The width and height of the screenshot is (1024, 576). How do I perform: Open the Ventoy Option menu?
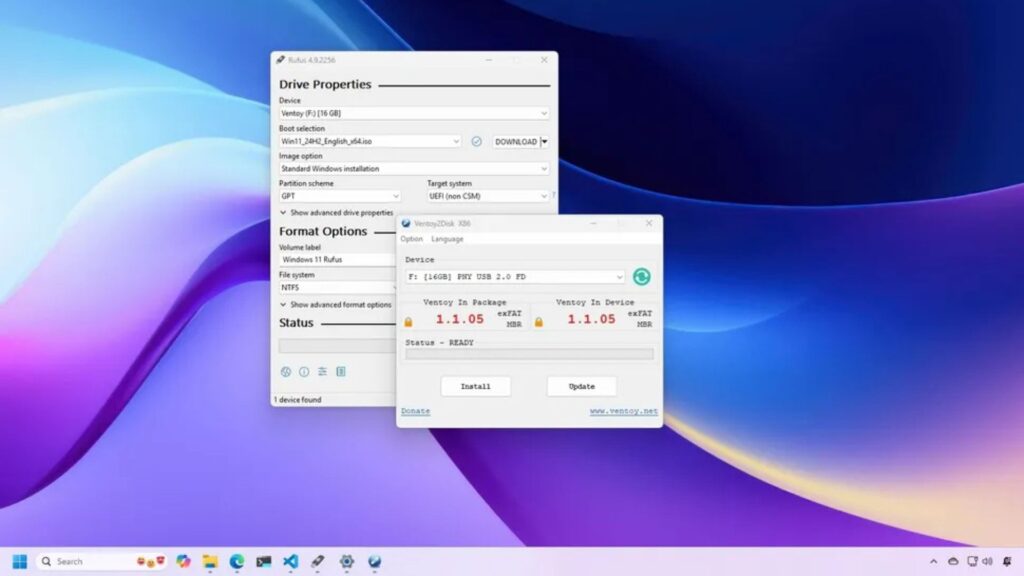point(411,239)
